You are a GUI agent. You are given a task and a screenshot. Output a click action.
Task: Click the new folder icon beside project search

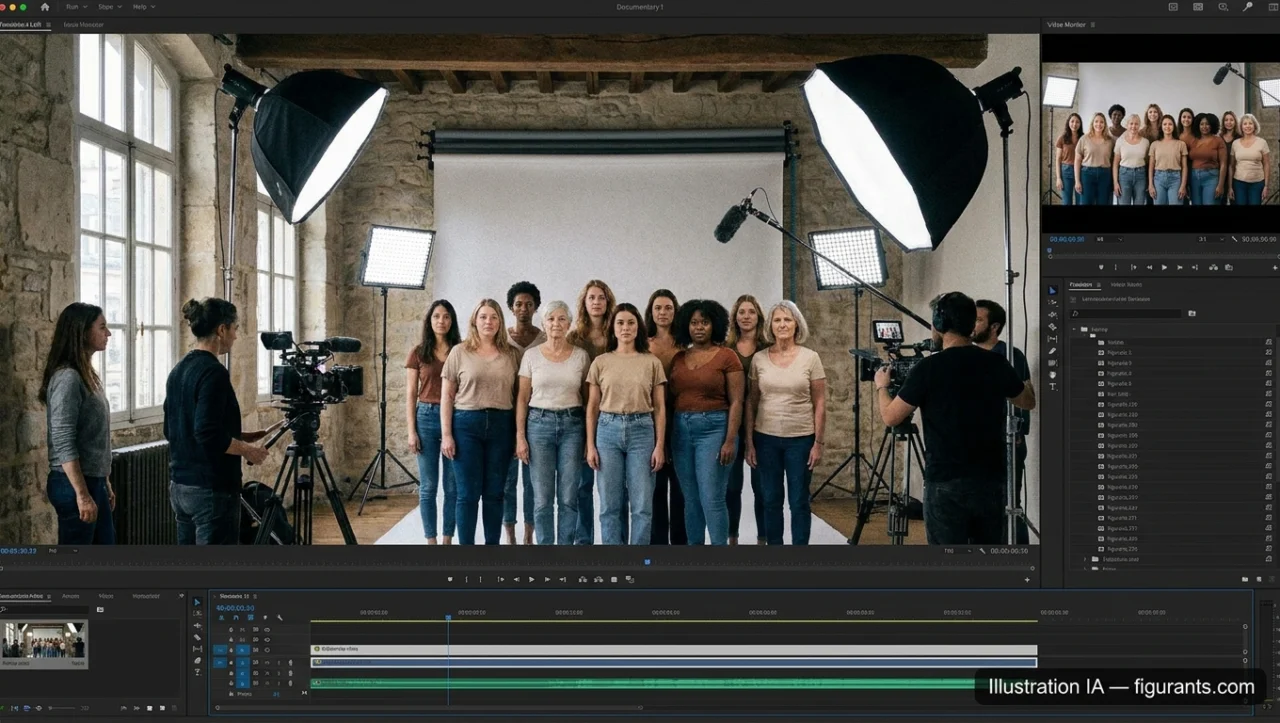point(1192,313)
